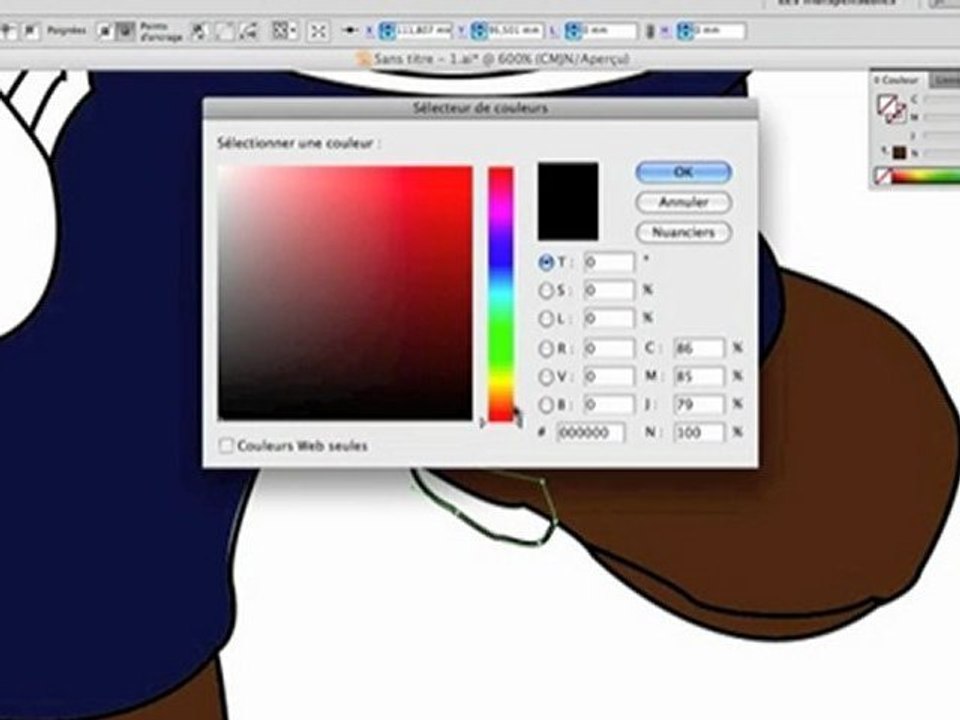Click the M magenta percentage field

(699, 377)
